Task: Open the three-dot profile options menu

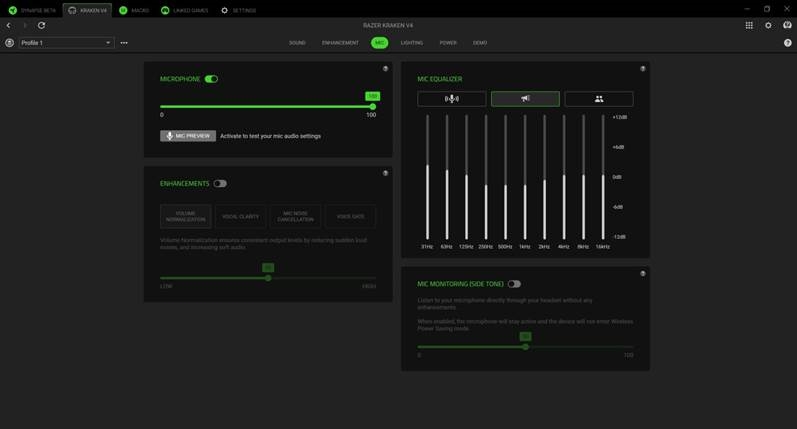Action: tap(124, 43)
